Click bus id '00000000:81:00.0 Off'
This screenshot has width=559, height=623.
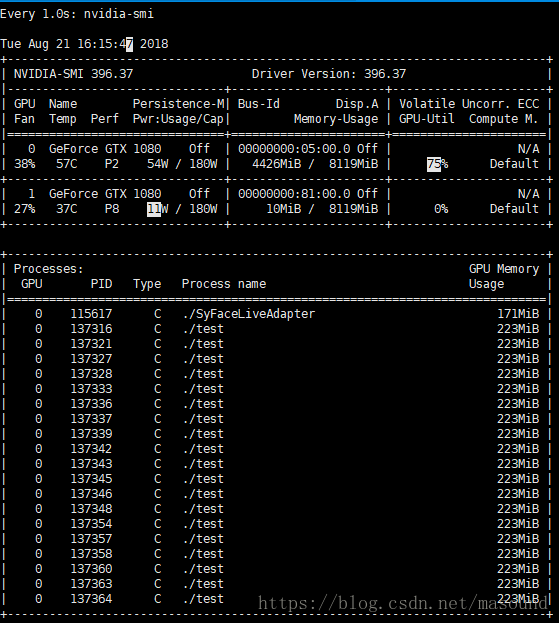click(x=308, y=193)
